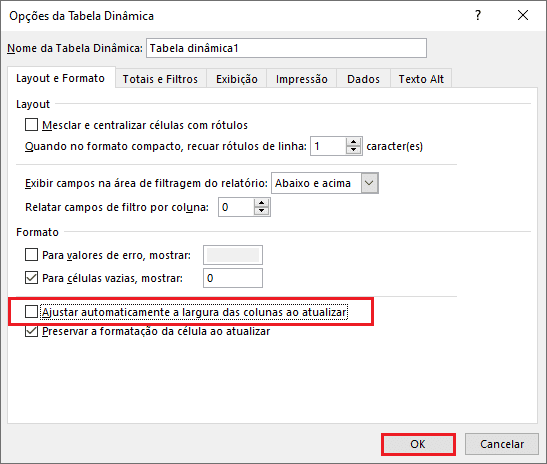The image size is (547, 464).
Task: Click the Cancelar button
Action: point(502,444)
